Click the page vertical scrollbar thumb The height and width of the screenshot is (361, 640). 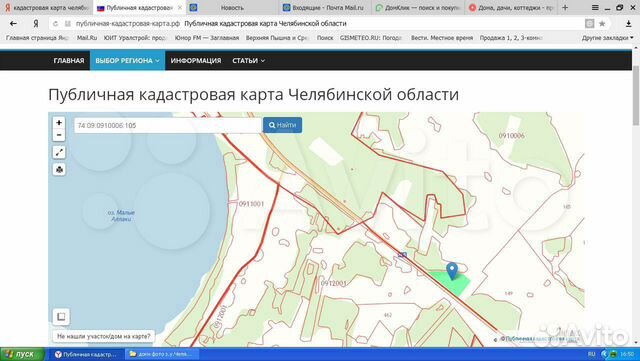point(636,96)
